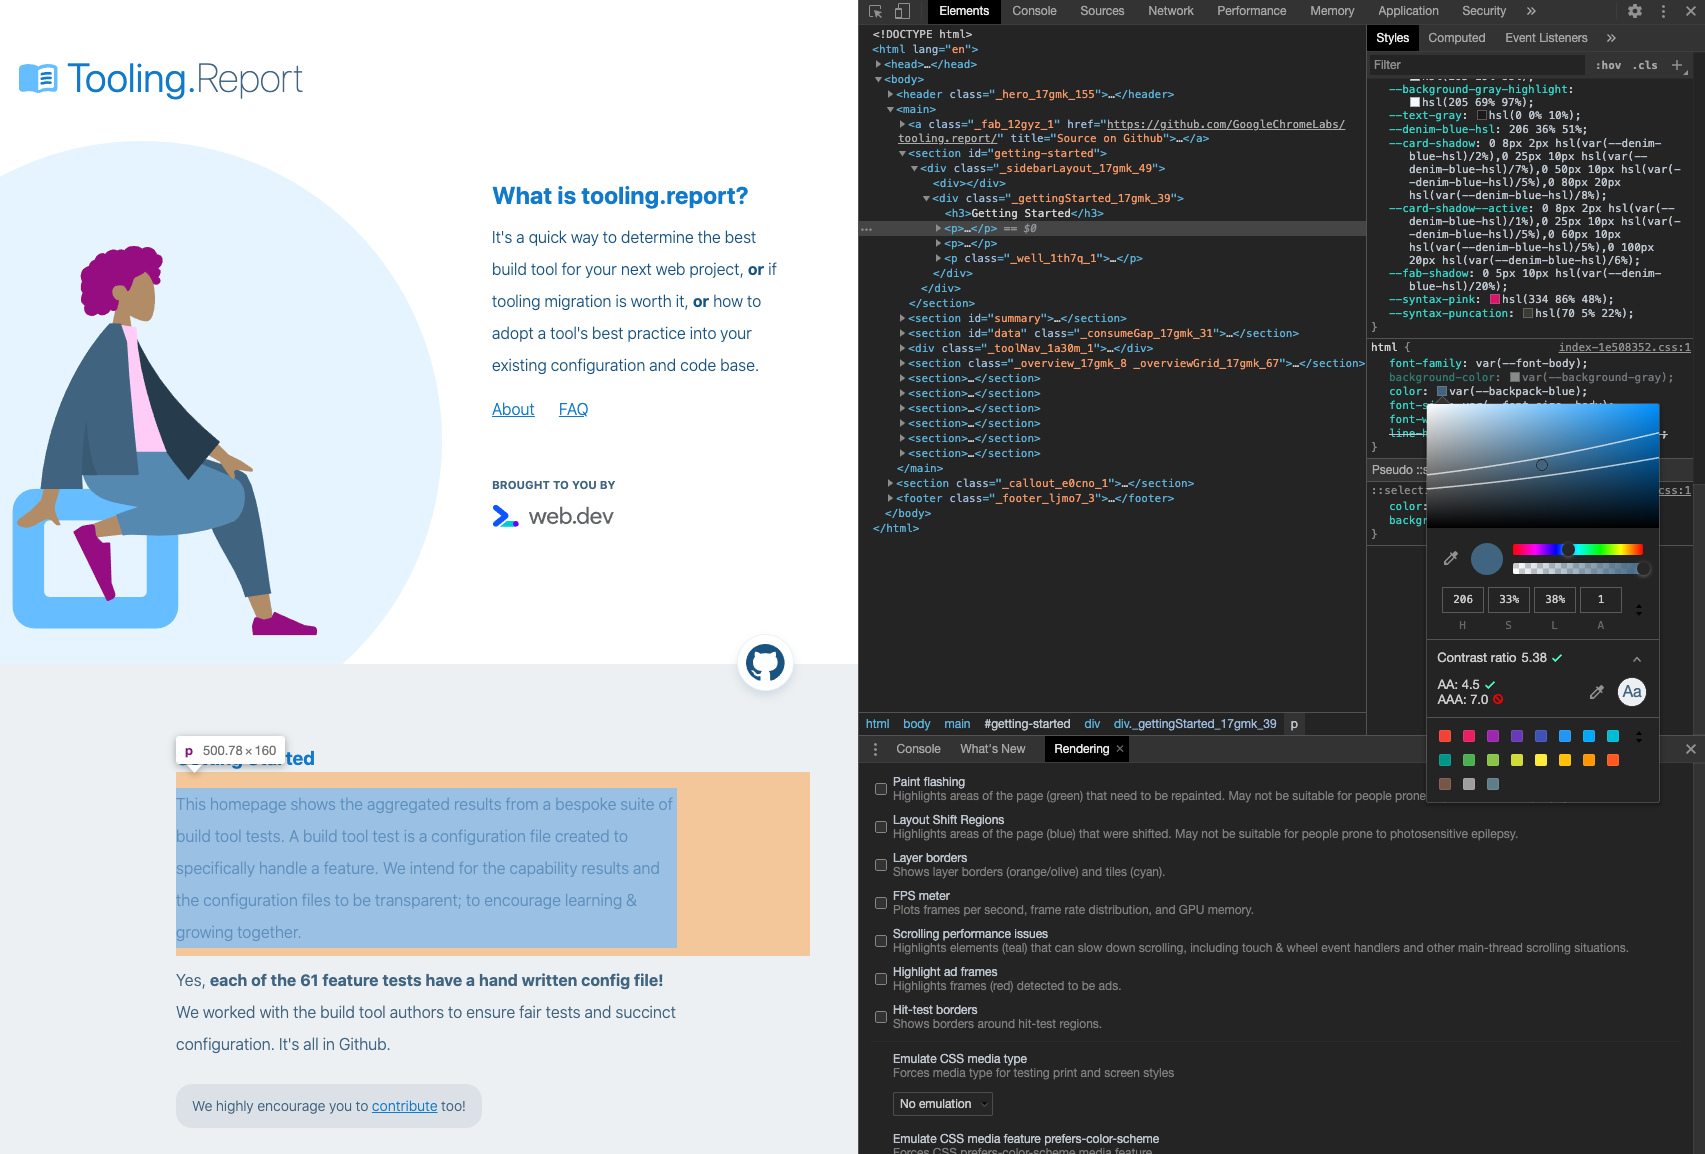This screenshot has width=1705, height=1154.
Task: Open the Network panel
Action: [x=1170, y=11]
